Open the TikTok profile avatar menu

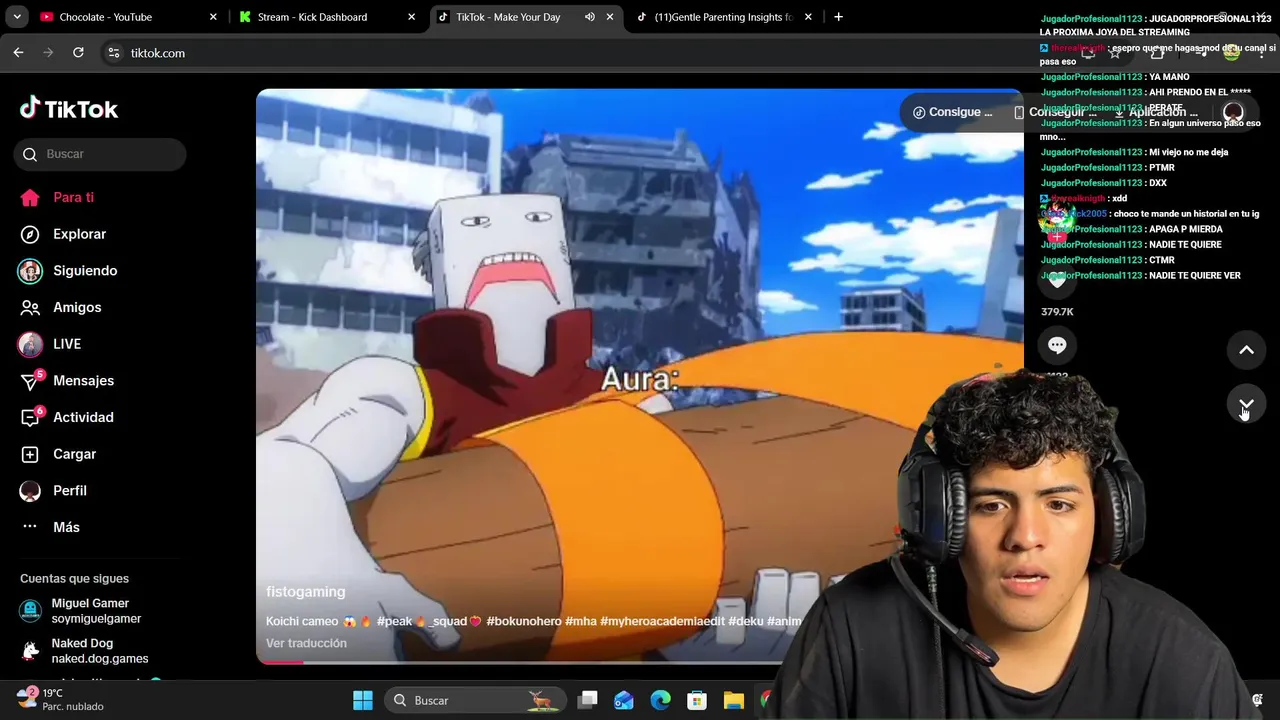1233,112
